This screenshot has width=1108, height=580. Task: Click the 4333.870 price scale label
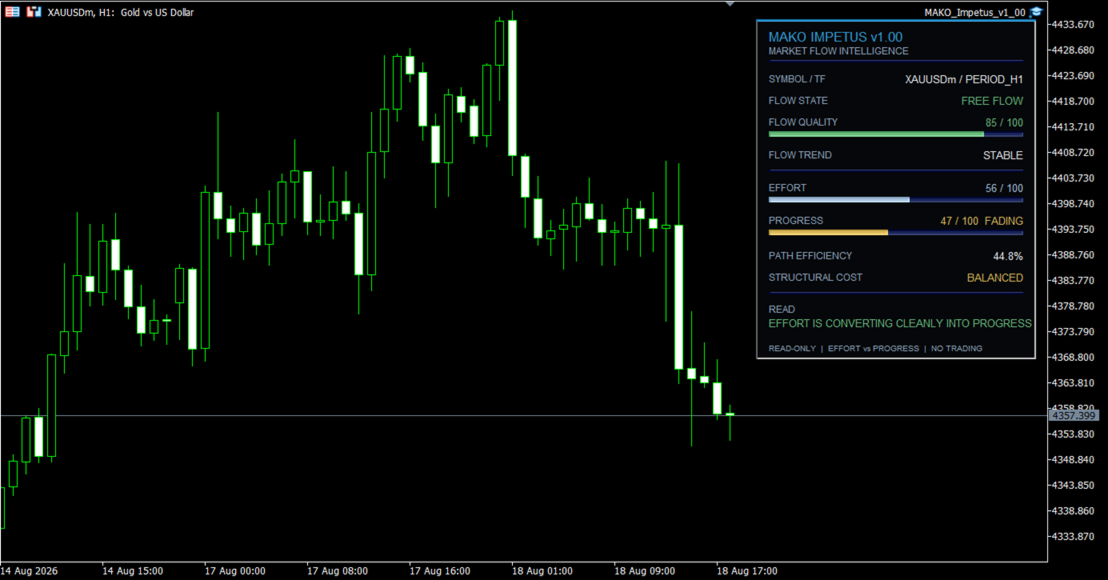[x=1073, y=537]
